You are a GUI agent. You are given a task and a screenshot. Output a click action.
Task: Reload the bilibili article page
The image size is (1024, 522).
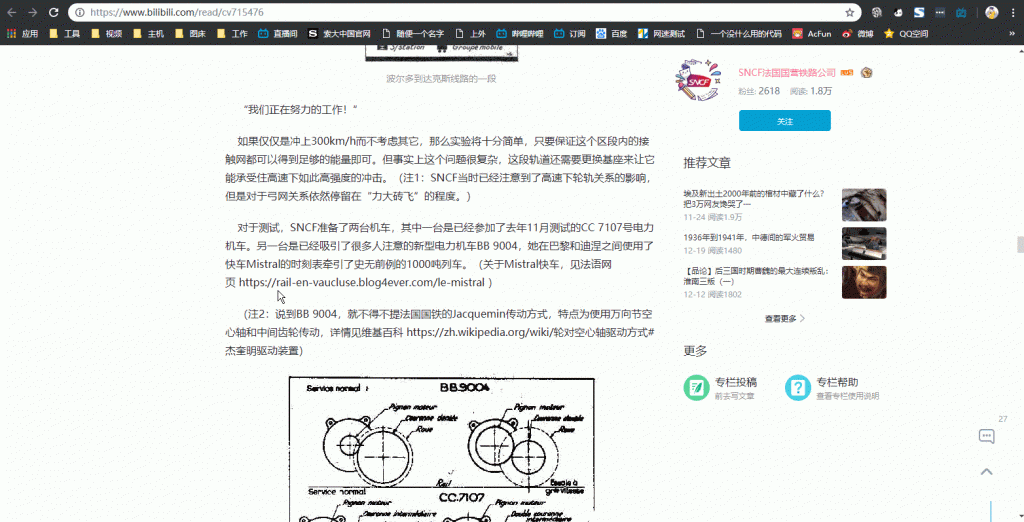click(54, 12)
